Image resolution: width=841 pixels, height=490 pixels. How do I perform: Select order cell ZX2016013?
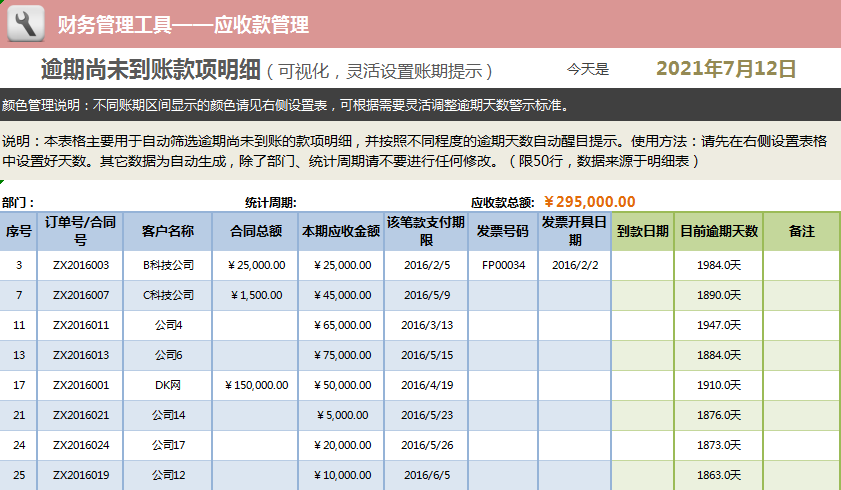(x=80, y=355)
